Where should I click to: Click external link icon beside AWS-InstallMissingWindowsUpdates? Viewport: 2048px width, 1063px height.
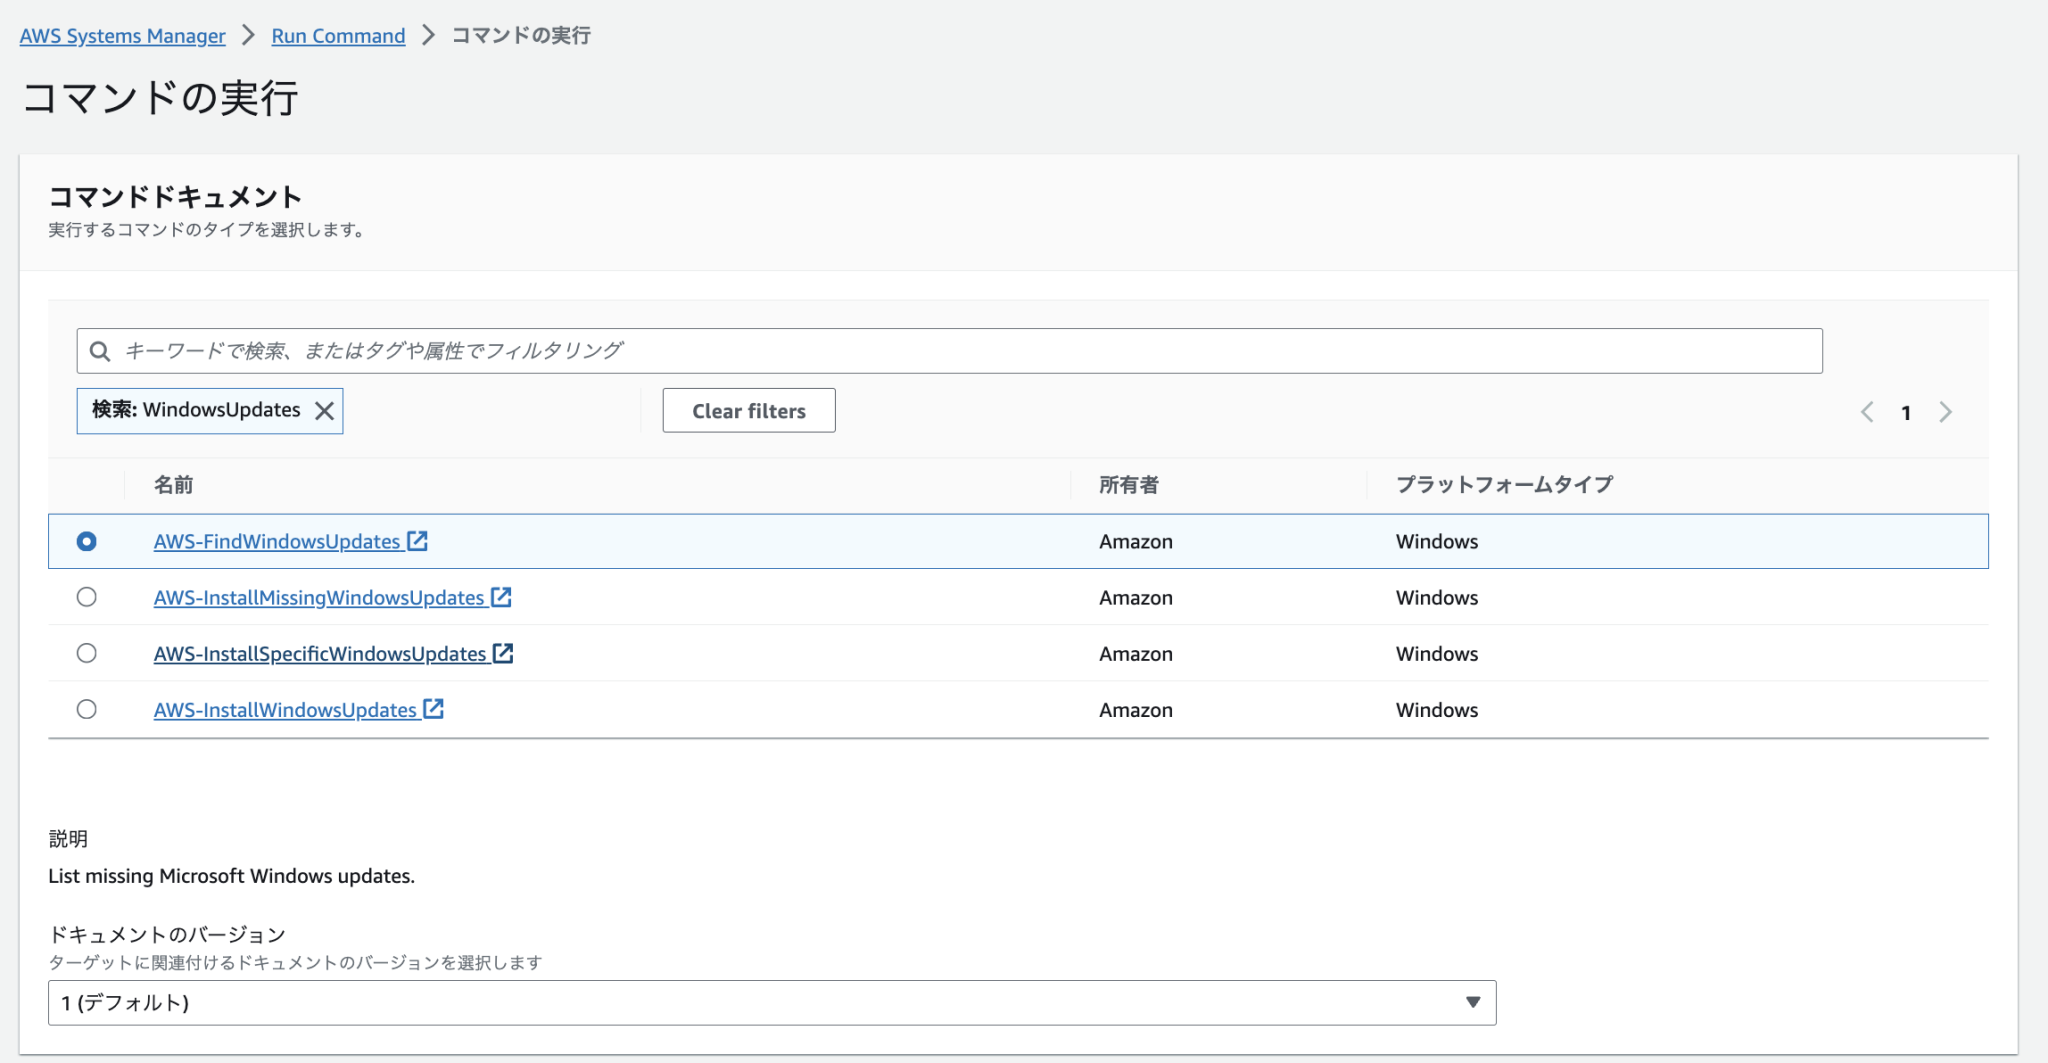click(x=503, y=597)
